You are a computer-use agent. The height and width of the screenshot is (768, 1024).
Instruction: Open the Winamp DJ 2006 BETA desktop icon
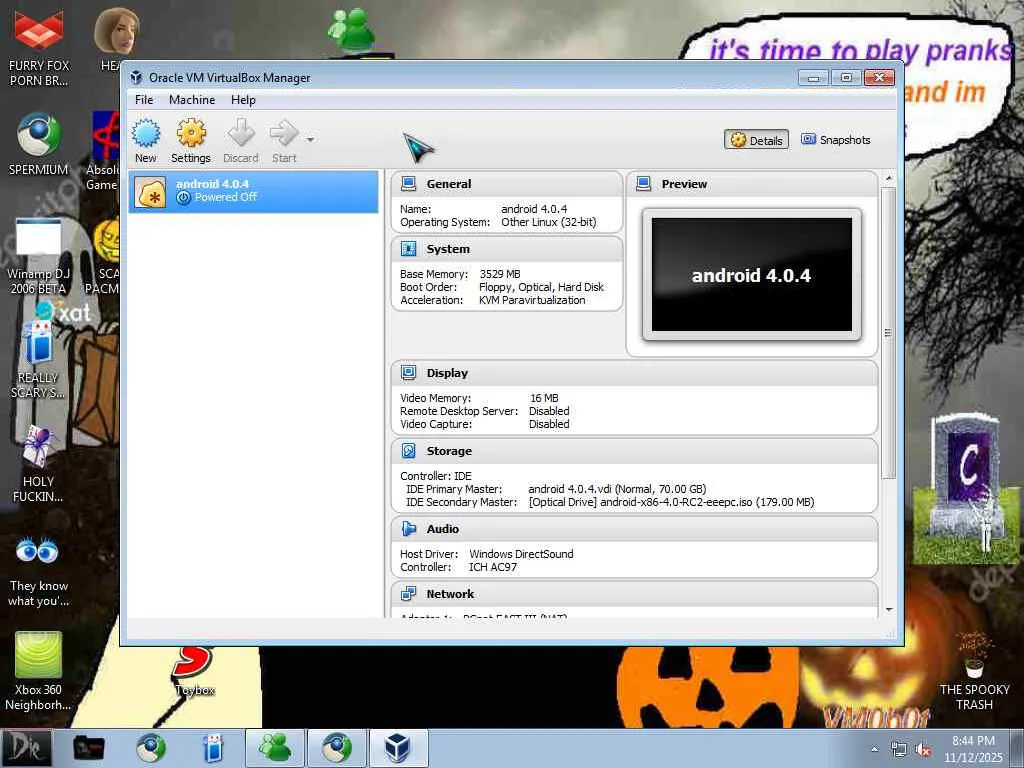tap(37, 256)
